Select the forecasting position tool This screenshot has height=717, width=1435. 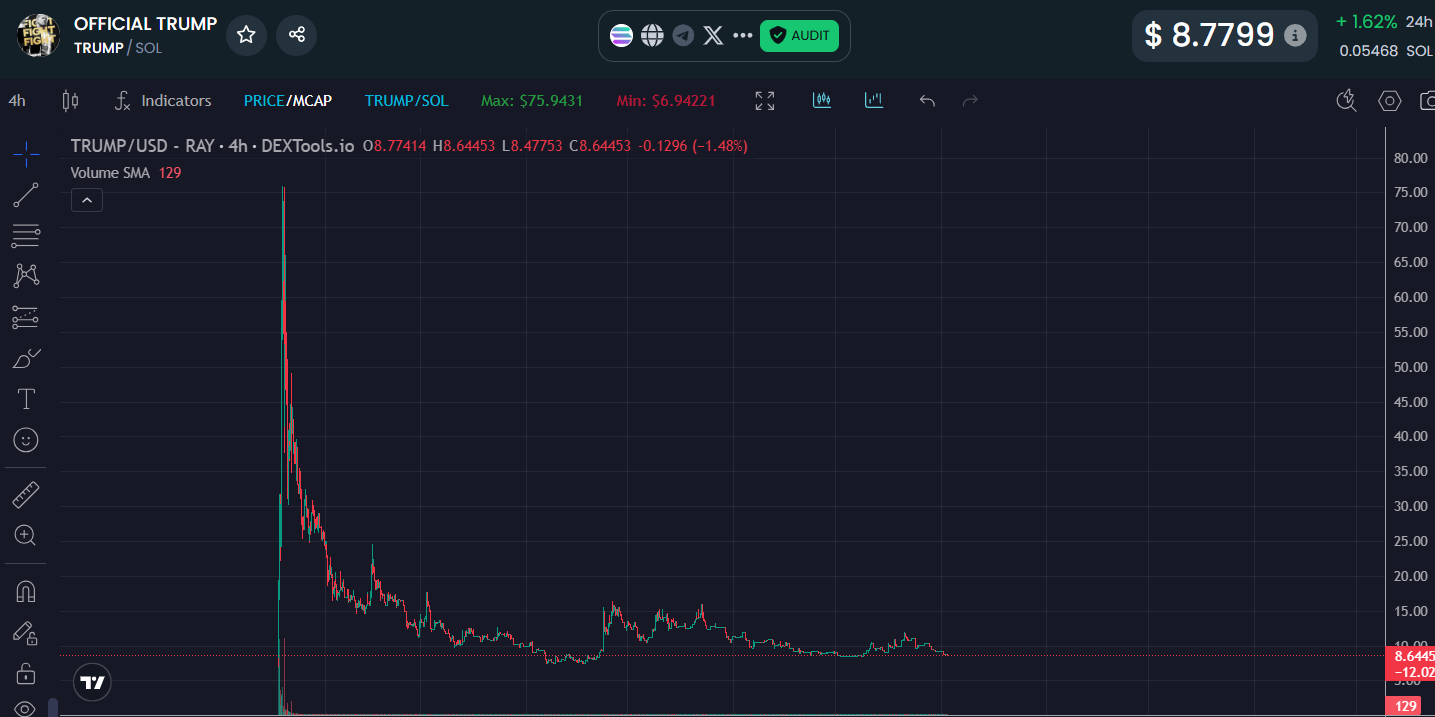(26, 317)
